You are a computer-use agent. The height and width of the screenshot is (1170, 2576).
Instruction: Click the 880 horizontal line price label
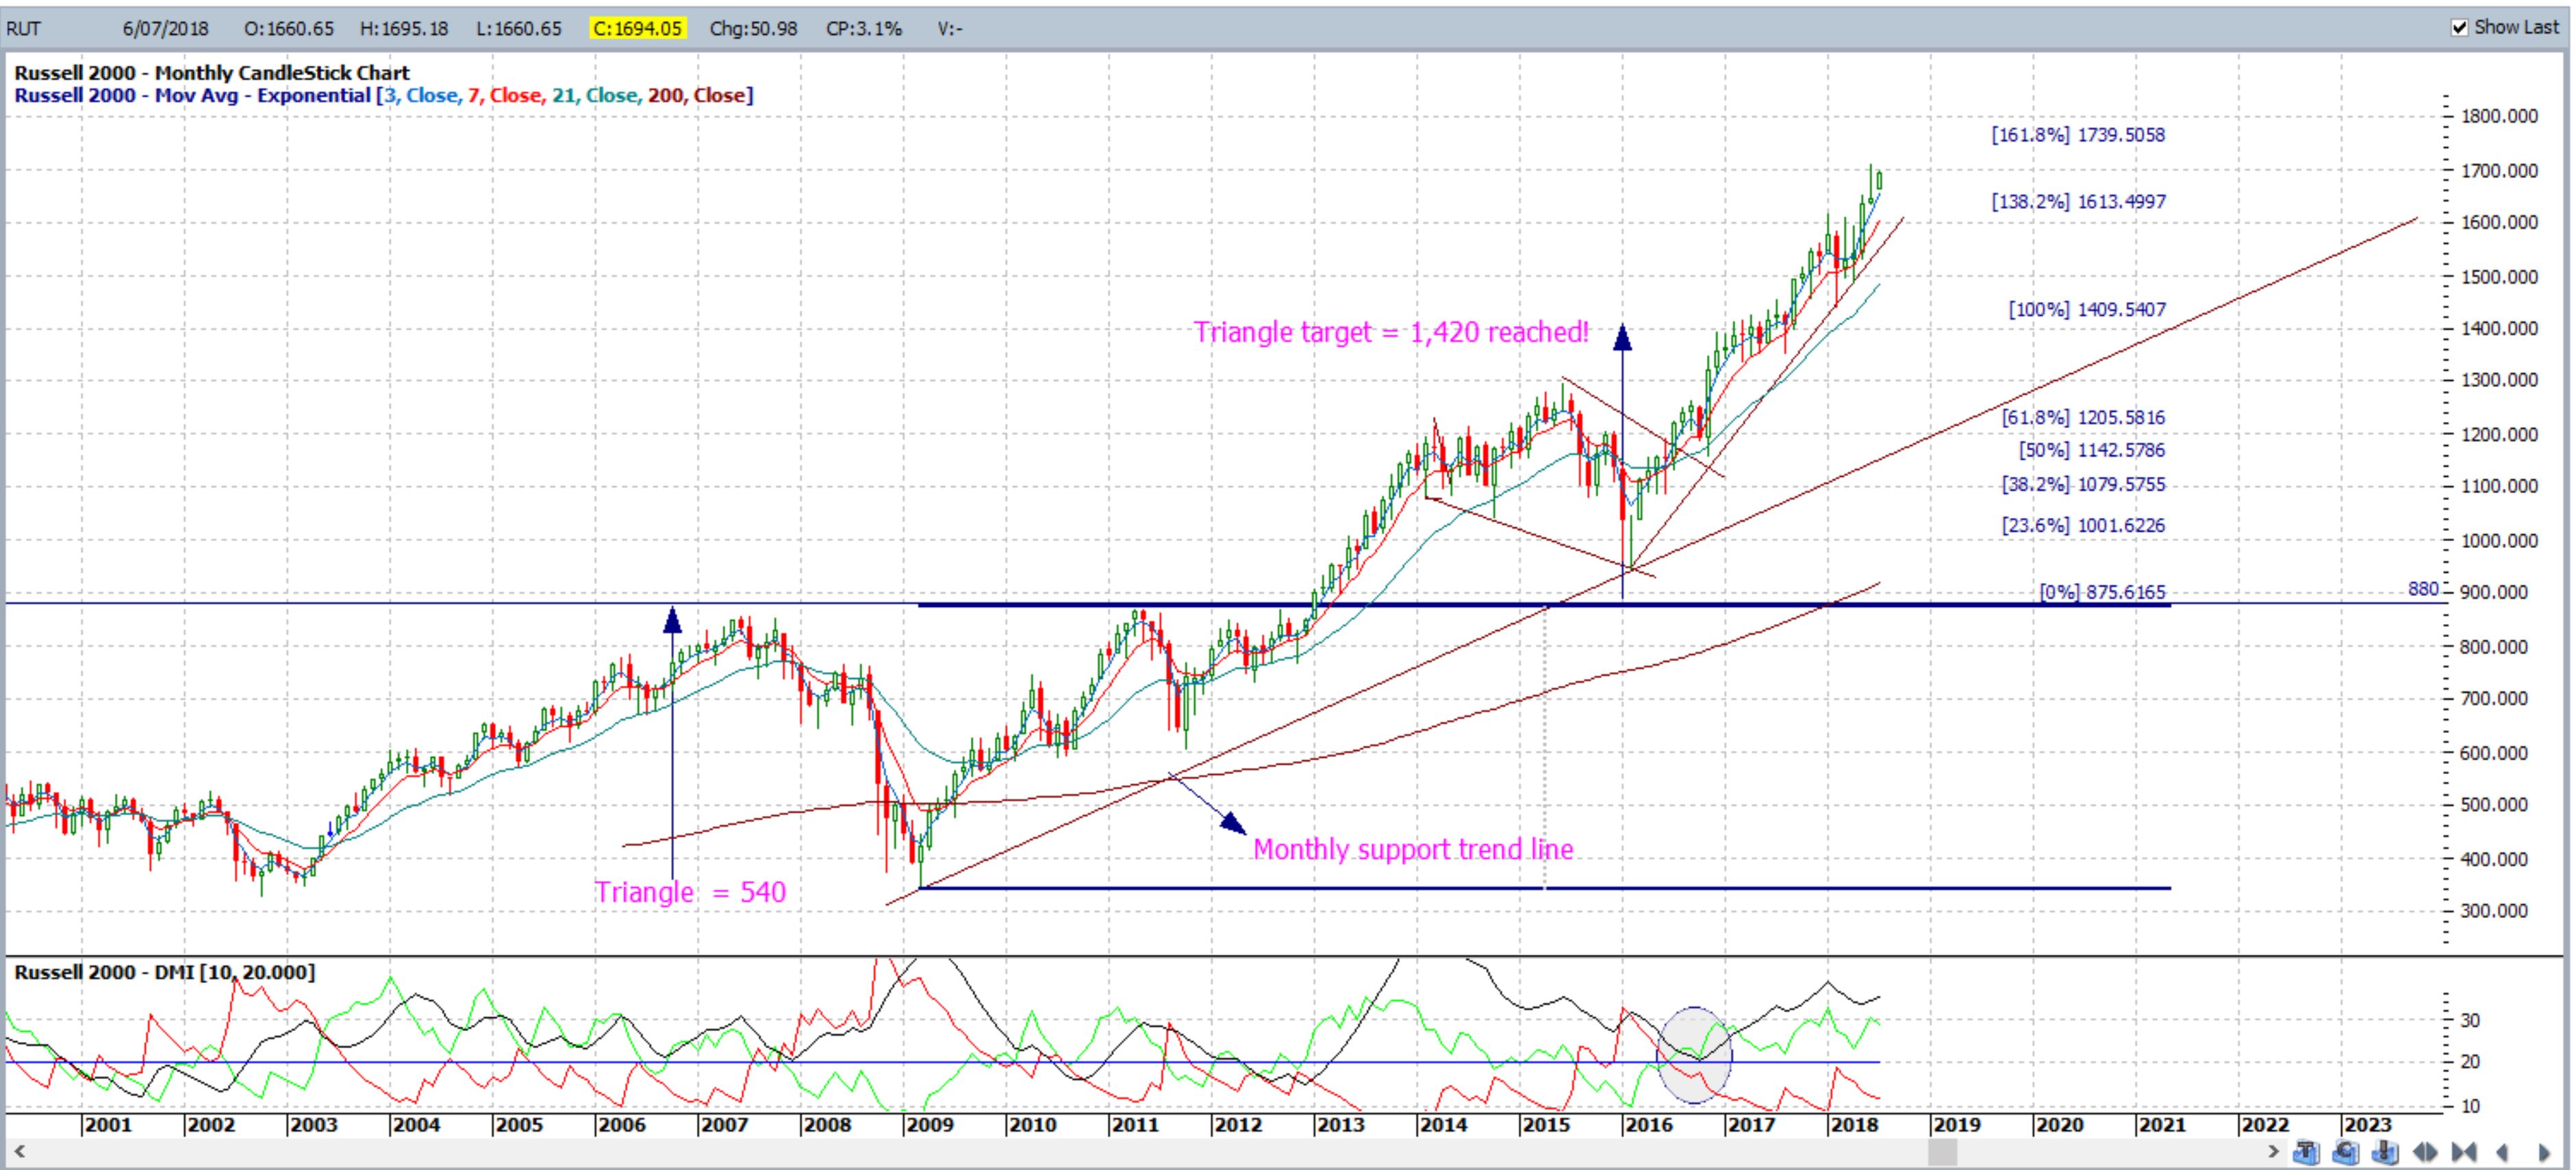(2423, 589)
